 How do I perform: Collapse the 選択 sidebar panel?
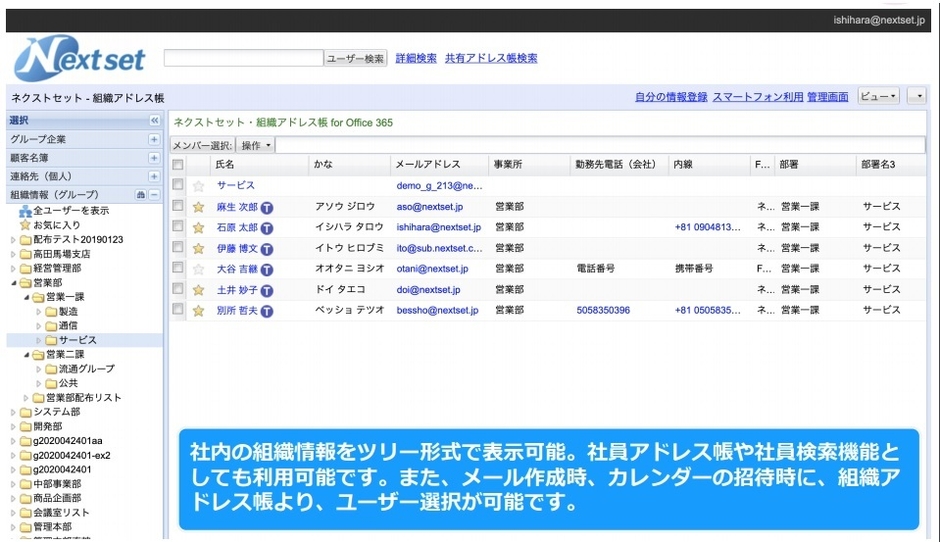(154, 121)
